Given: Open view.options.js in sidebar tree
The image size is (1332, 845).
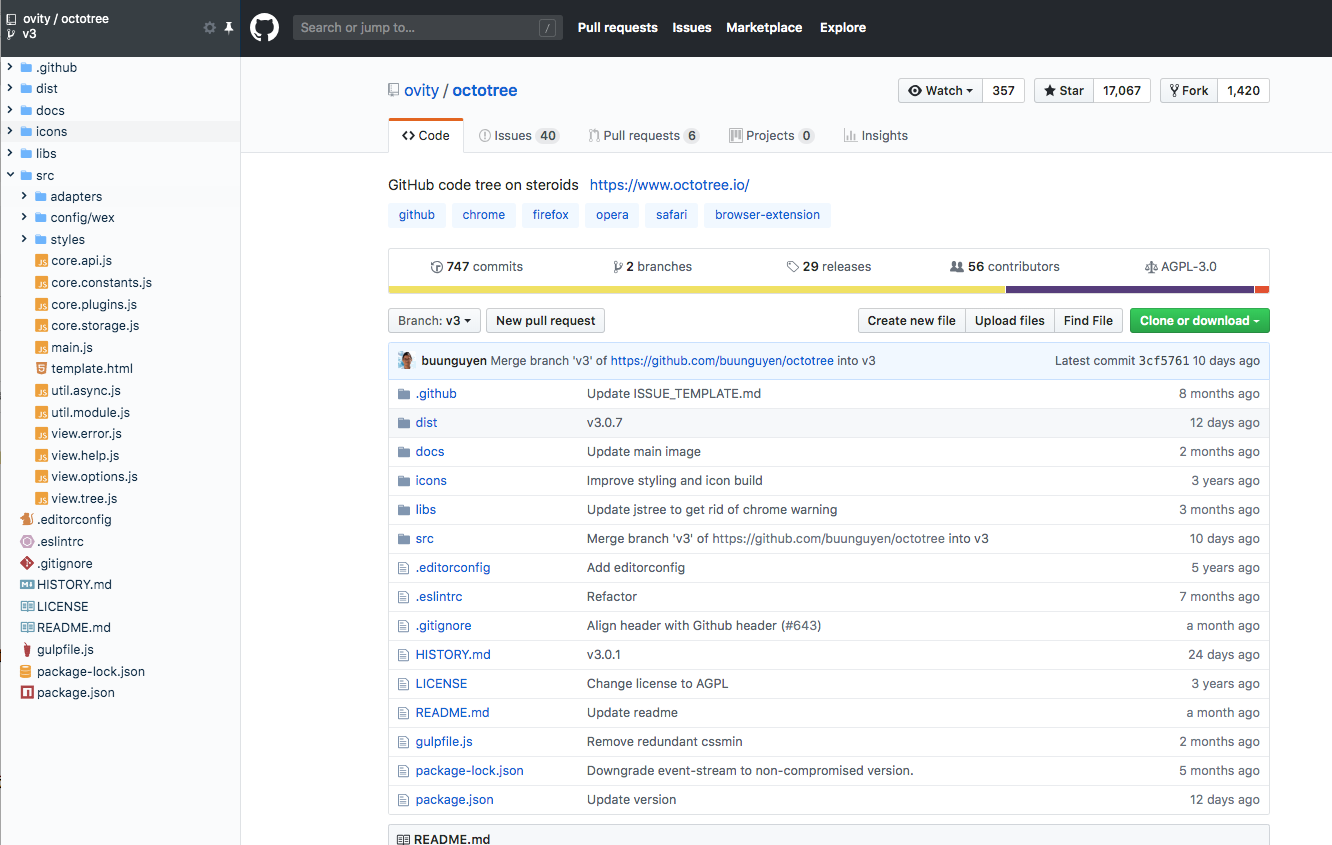Looking at the screenshot, I should pyautogui.click(x=94, y=477).
